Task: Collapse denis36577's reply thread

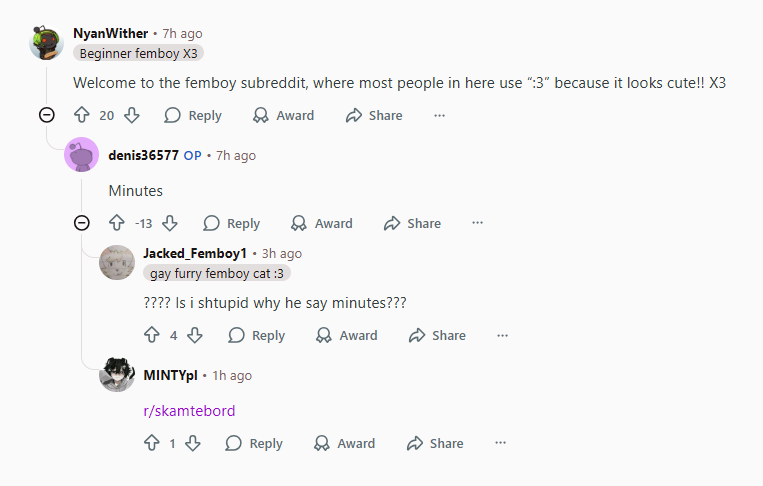Action: 82,223
